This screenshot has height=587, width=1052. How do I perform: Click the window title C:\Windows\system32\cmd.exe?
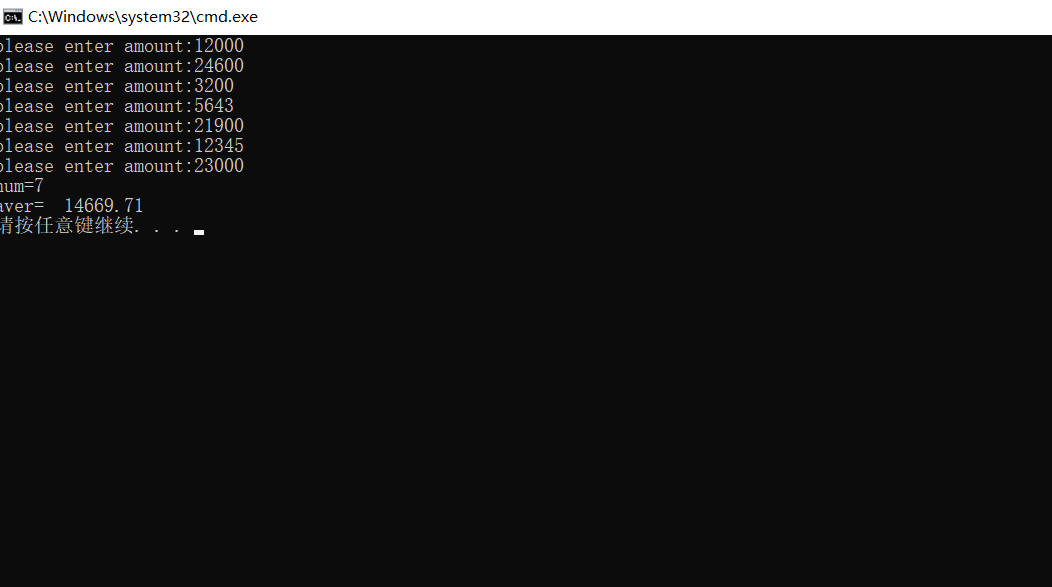coord(143,17)
